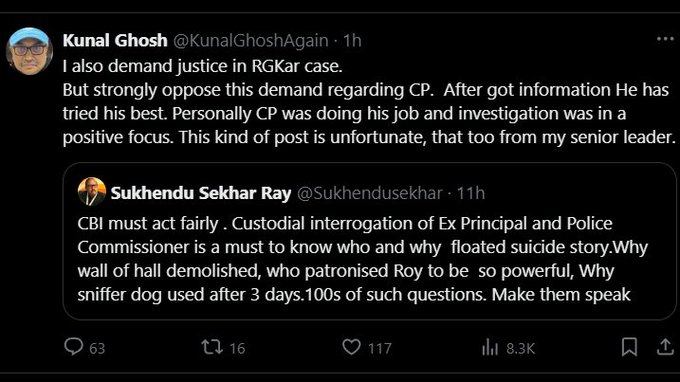
Task: Click the repost arrows icon
Action: (x=212, y=347)
